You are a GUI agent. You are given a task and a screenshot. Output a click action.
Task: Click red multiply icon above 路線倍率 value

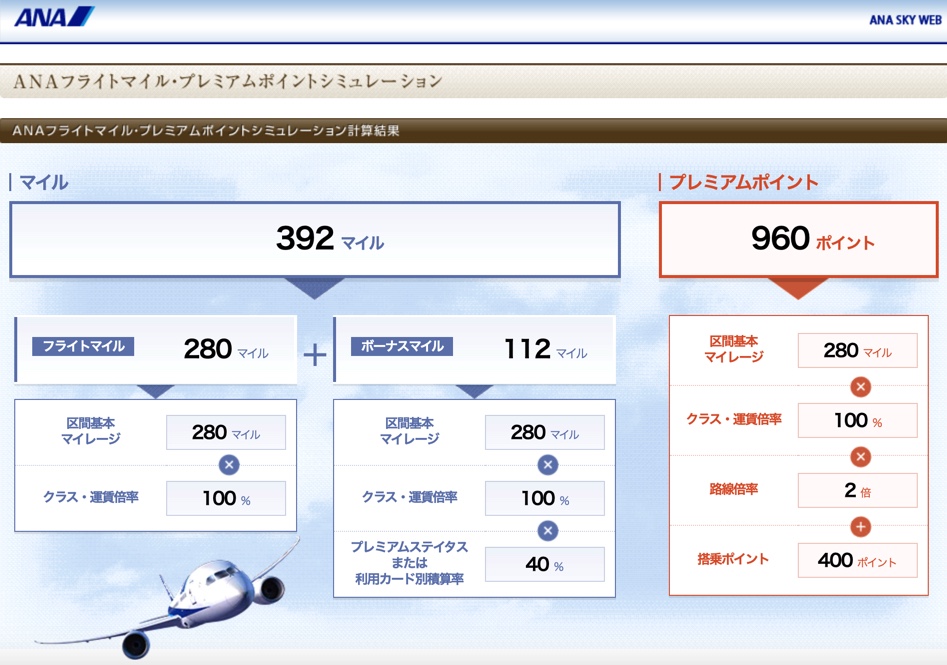click(861, 457)
